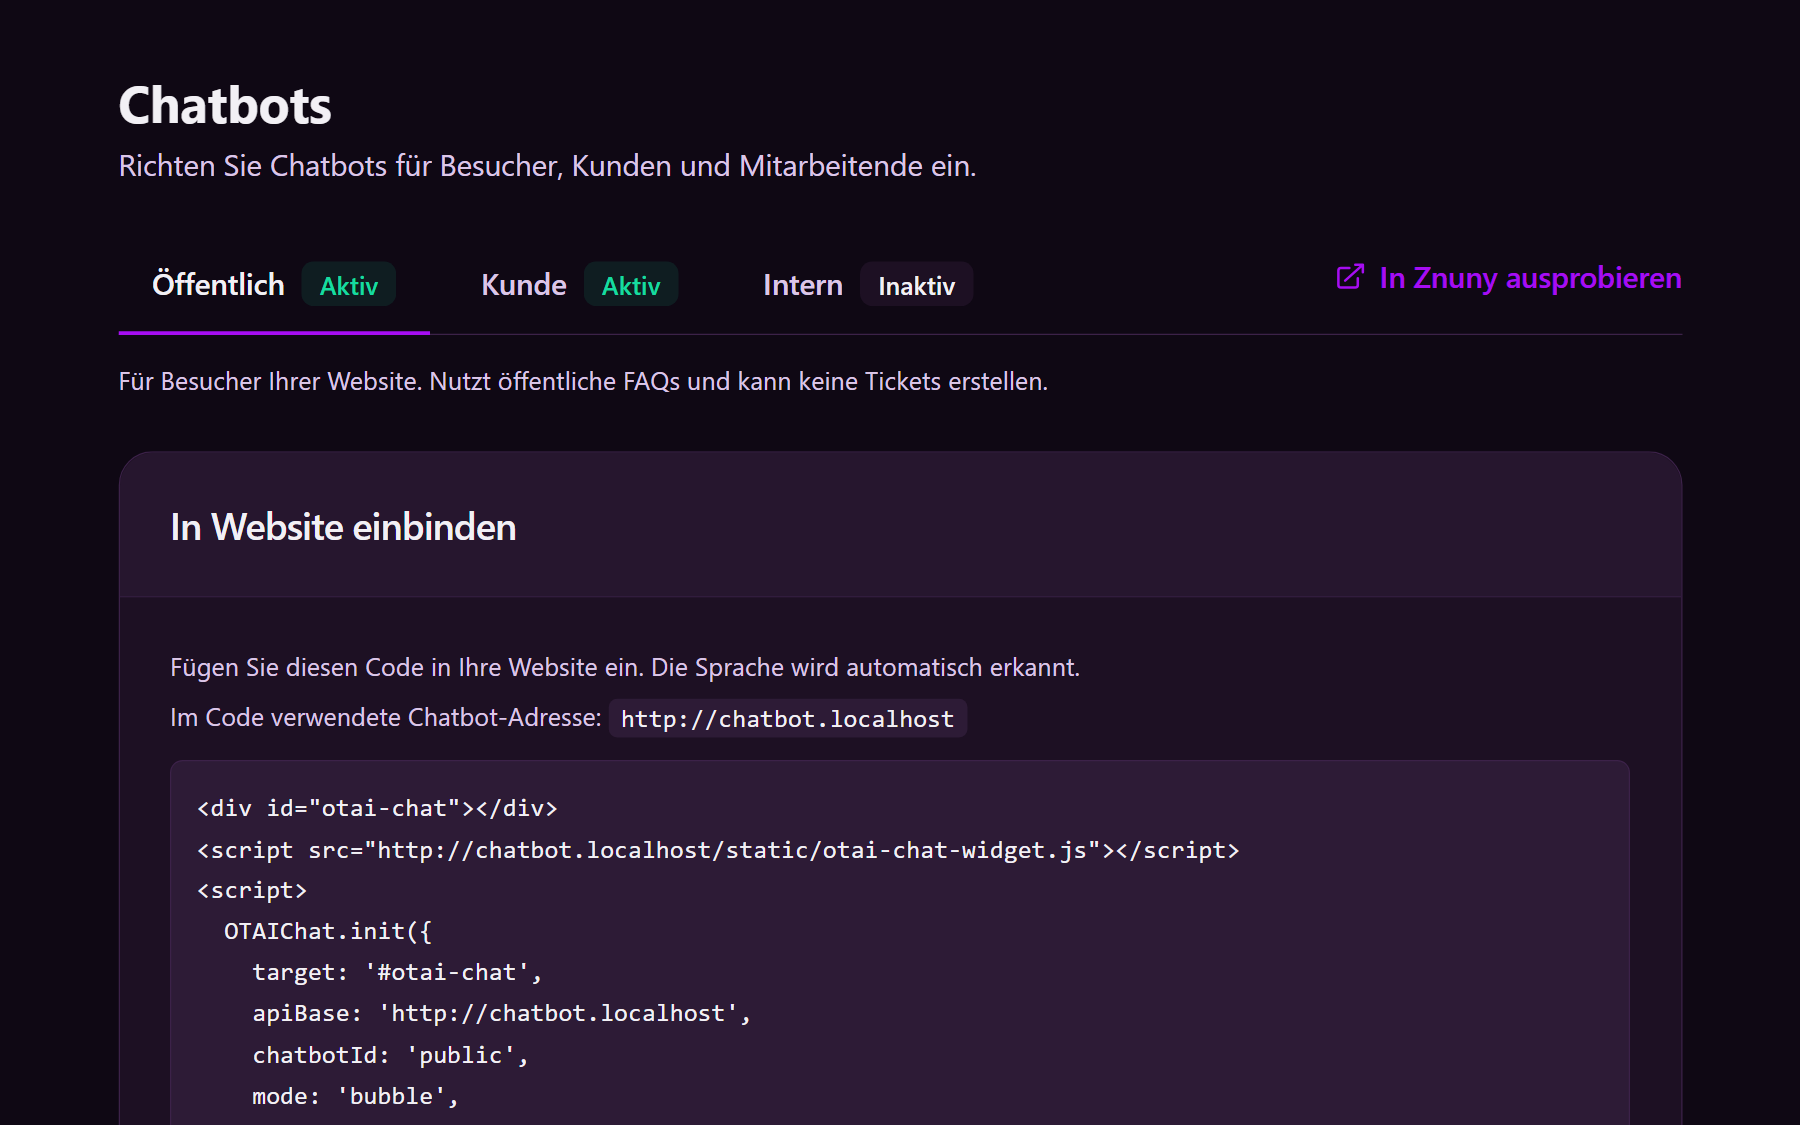Image resolution: width=1800 pixels, height=1125 pixels.
Task: Click the Aktiv badge next to Kunde
Action: (x=631, y=286)
